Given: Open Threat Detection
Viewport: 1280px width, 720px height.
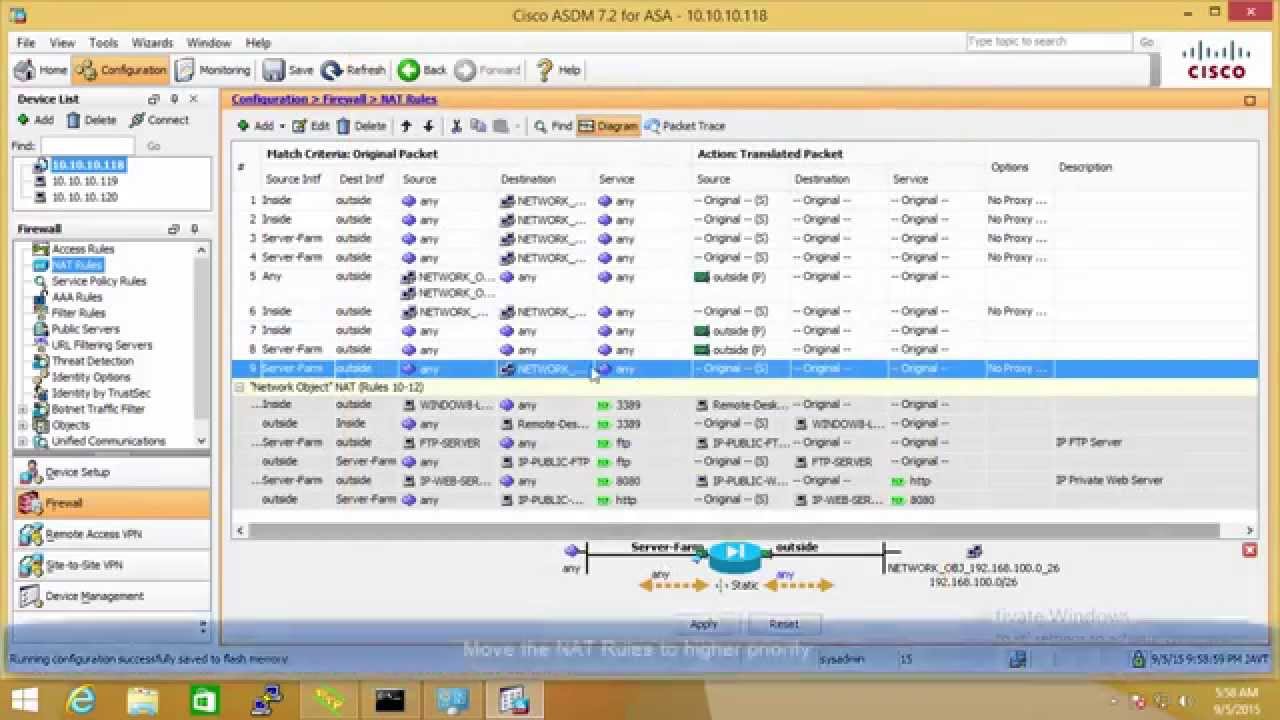Looking at the screenshot, I should coord(92,361).
